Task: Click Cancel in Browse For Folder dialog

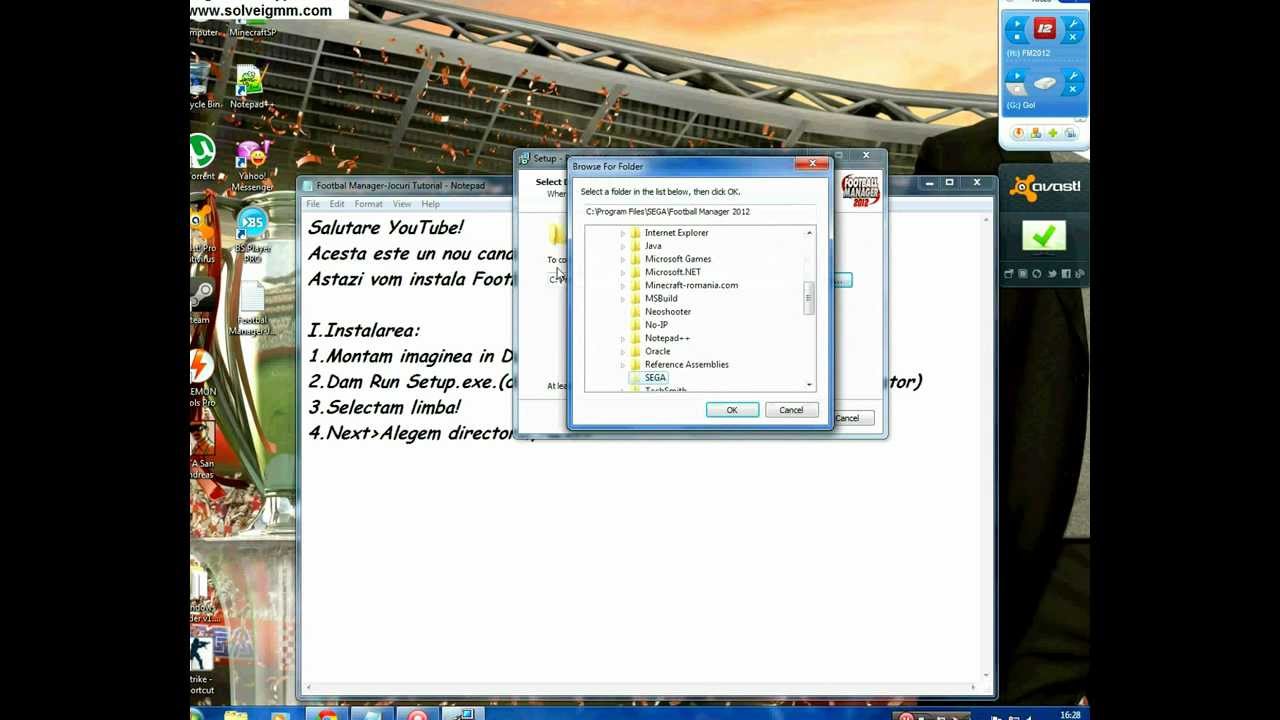Action: (791, 410)
